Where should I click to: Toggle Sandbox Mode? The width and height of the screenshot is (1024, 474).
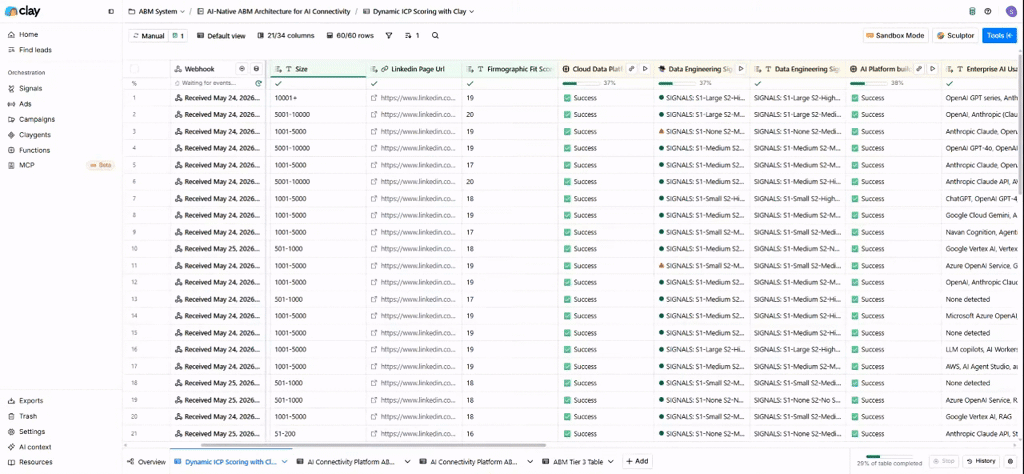pyautogui.click(x=895, y=36)
